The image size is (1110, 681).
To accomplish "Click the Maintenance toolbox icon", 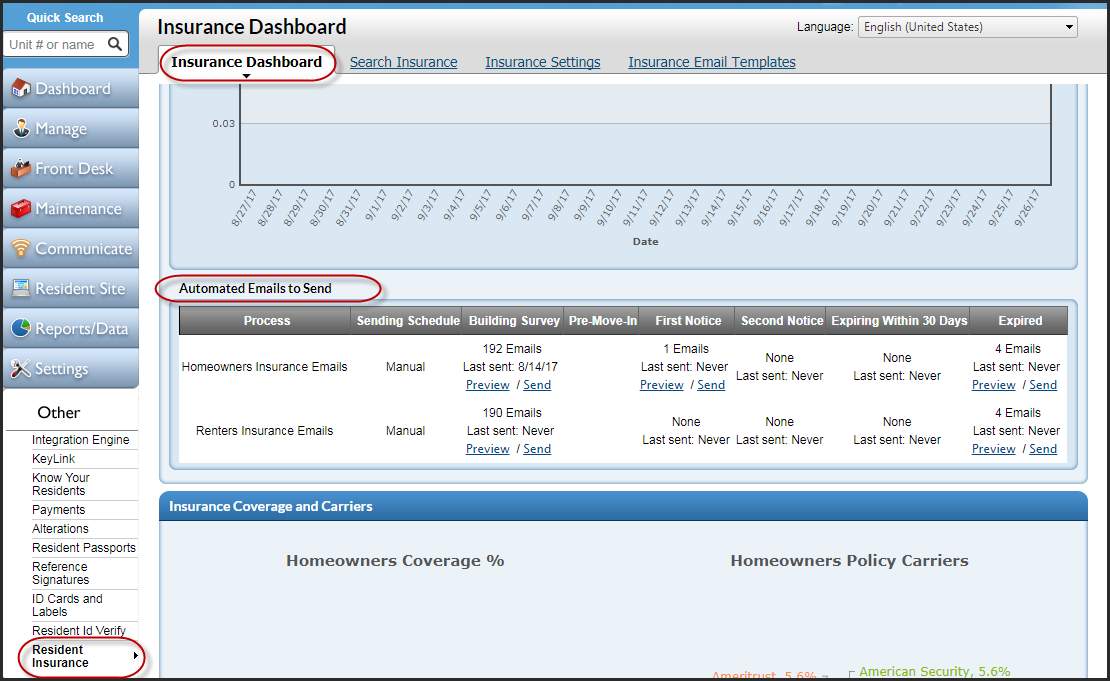I will (x=21, y=208).
